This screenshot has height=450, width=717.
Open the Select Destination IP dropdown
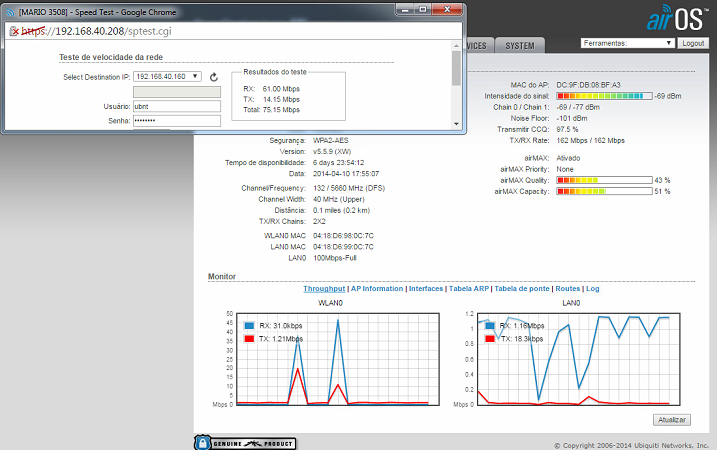pos(167,76)
